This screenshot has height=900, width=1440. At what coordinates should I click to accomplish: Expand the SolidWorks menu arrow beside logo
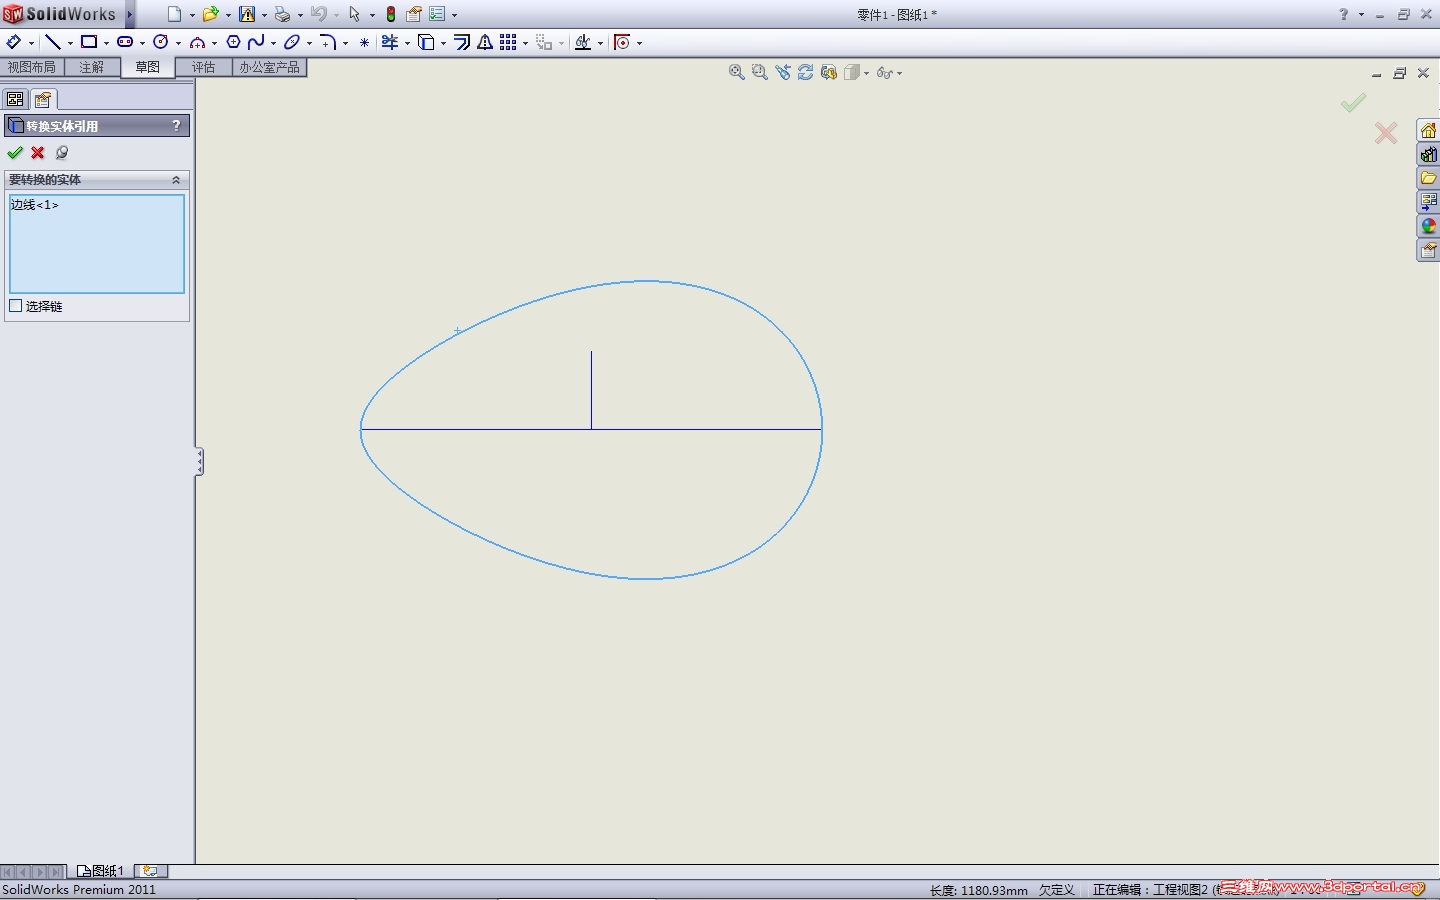[130, 14]
